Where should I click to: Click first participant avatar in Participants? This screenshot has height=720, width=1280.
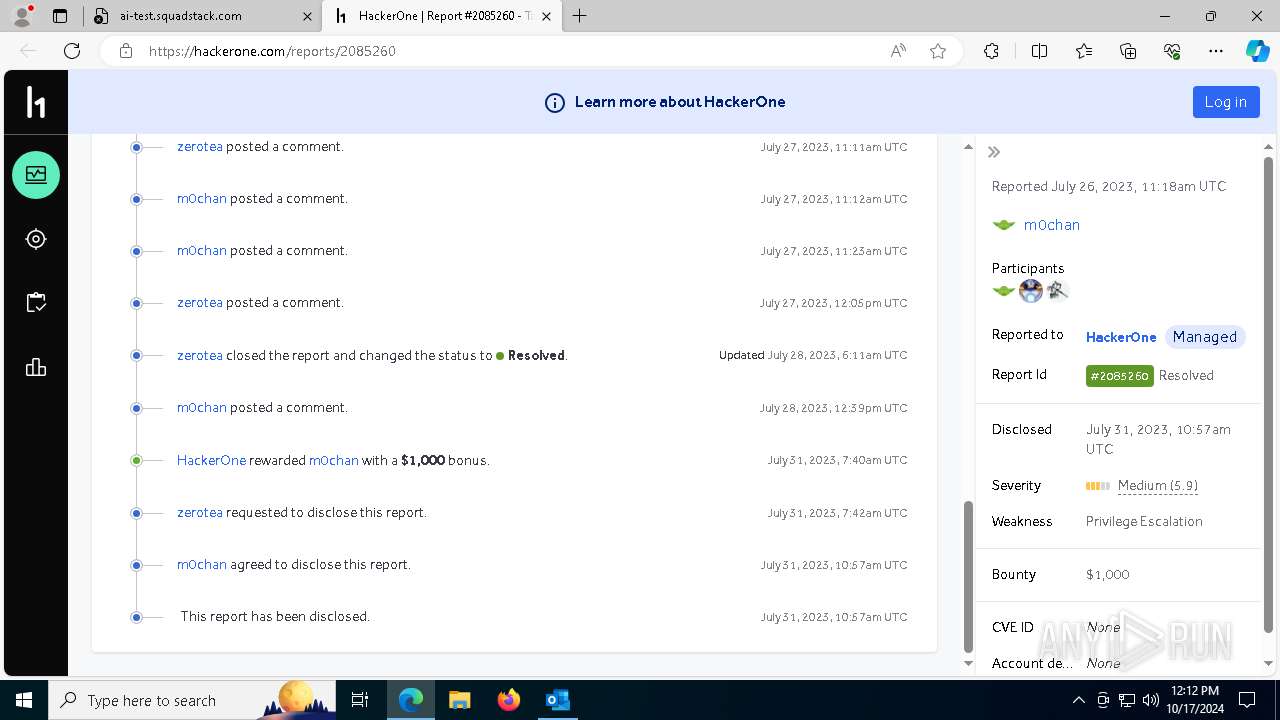click(x=1004, y=291)
